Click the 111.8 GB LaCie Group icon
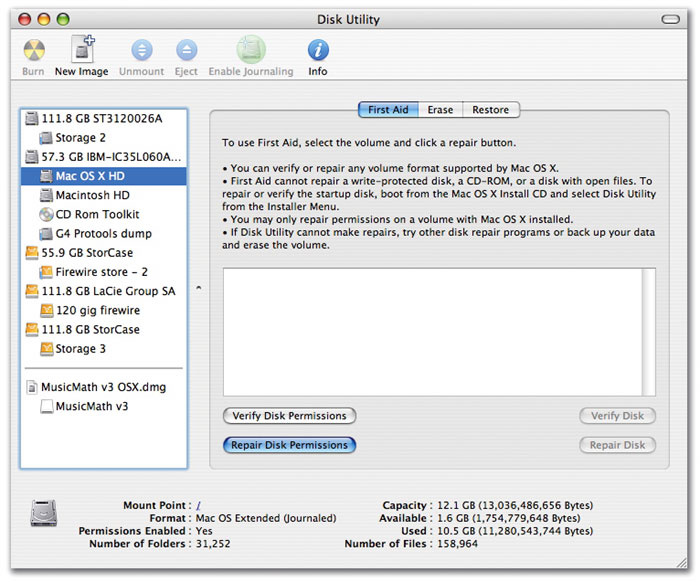Screen dimensions: 700x582 [x=32, y=291]
